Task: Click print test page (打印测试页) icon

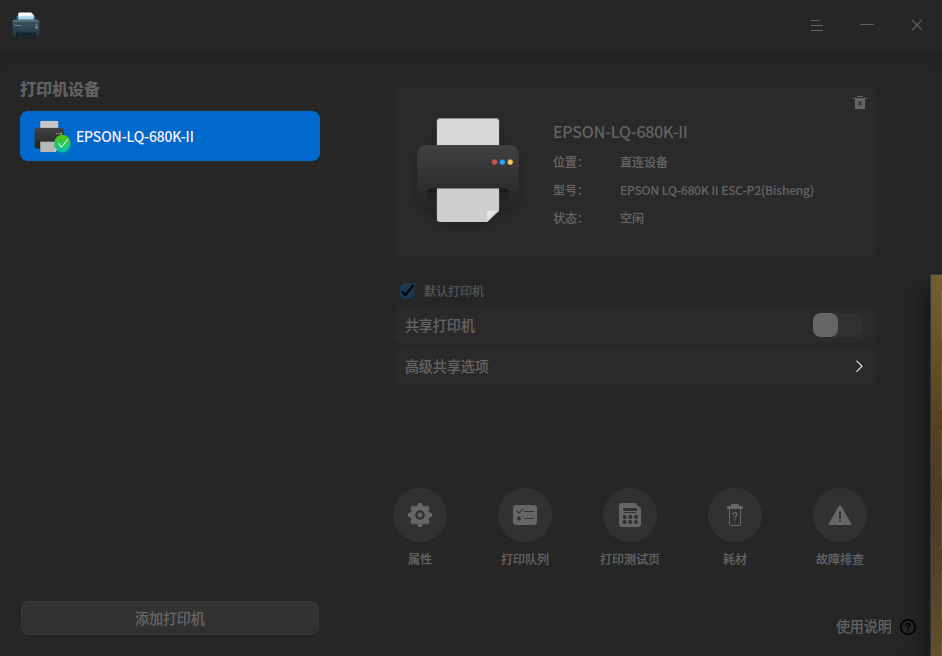Action: (630, 515)
